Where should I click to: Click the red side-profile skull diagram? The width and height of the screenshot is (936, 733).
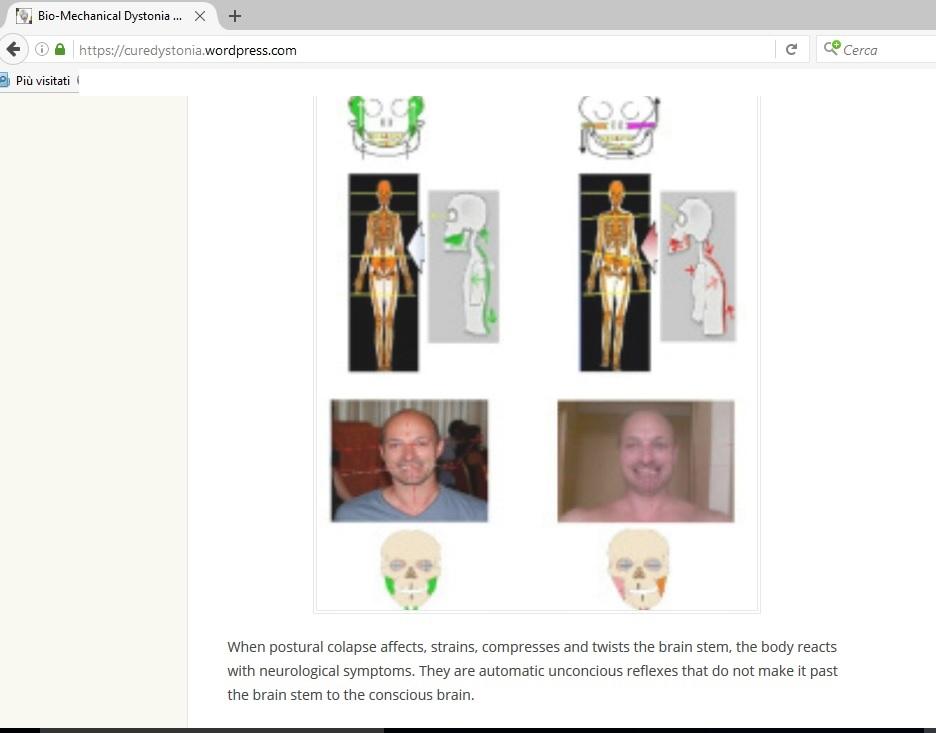pyautogui.click(x=697, y=267)
